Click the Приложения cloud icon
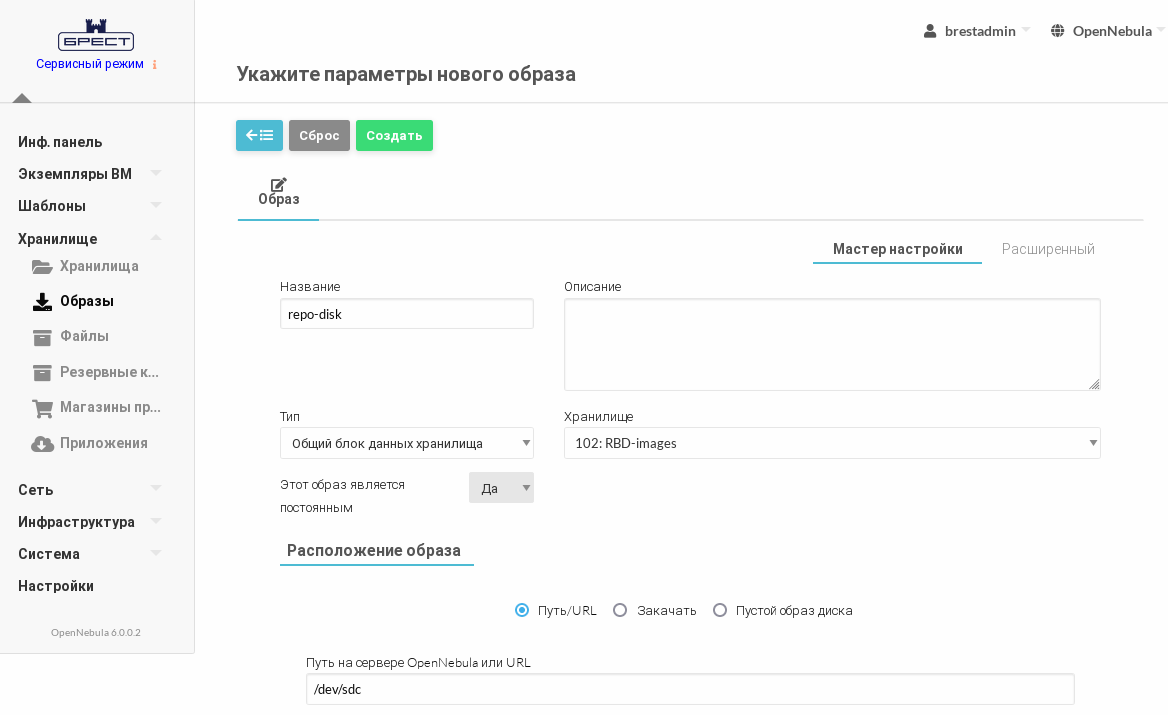Screen dimensions: 1168x715 [x=42, y=444]
